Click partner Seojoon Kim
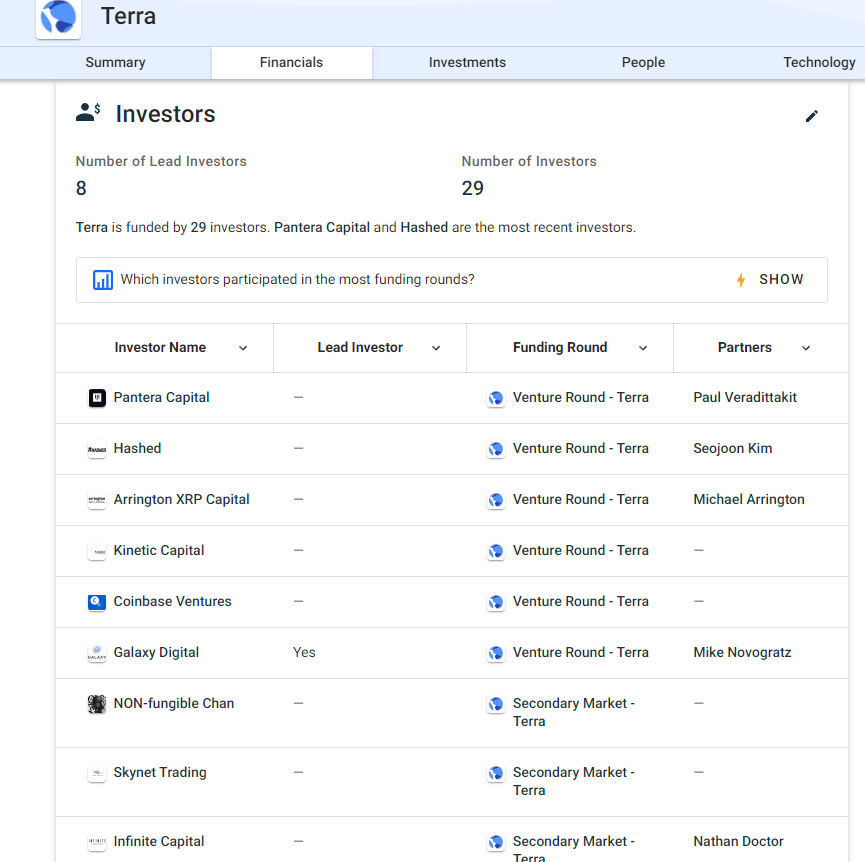The width and height of the screenshot is (865, 862). (x=733, y=449)
